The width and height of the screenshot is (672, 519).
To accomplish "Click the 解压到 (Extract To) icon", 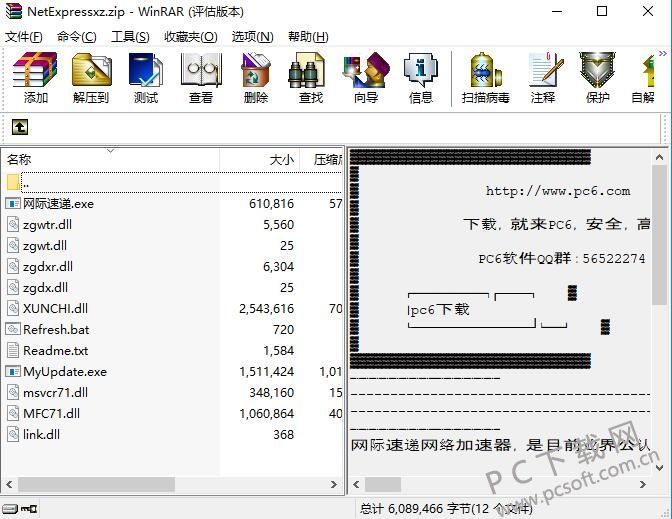I will point(91,78).
